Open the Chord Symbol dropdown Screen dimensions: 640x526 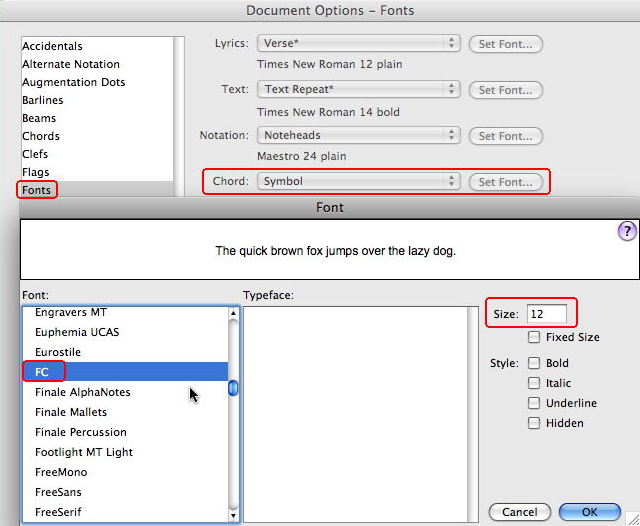pyautogui.click(x=358, y=181)
